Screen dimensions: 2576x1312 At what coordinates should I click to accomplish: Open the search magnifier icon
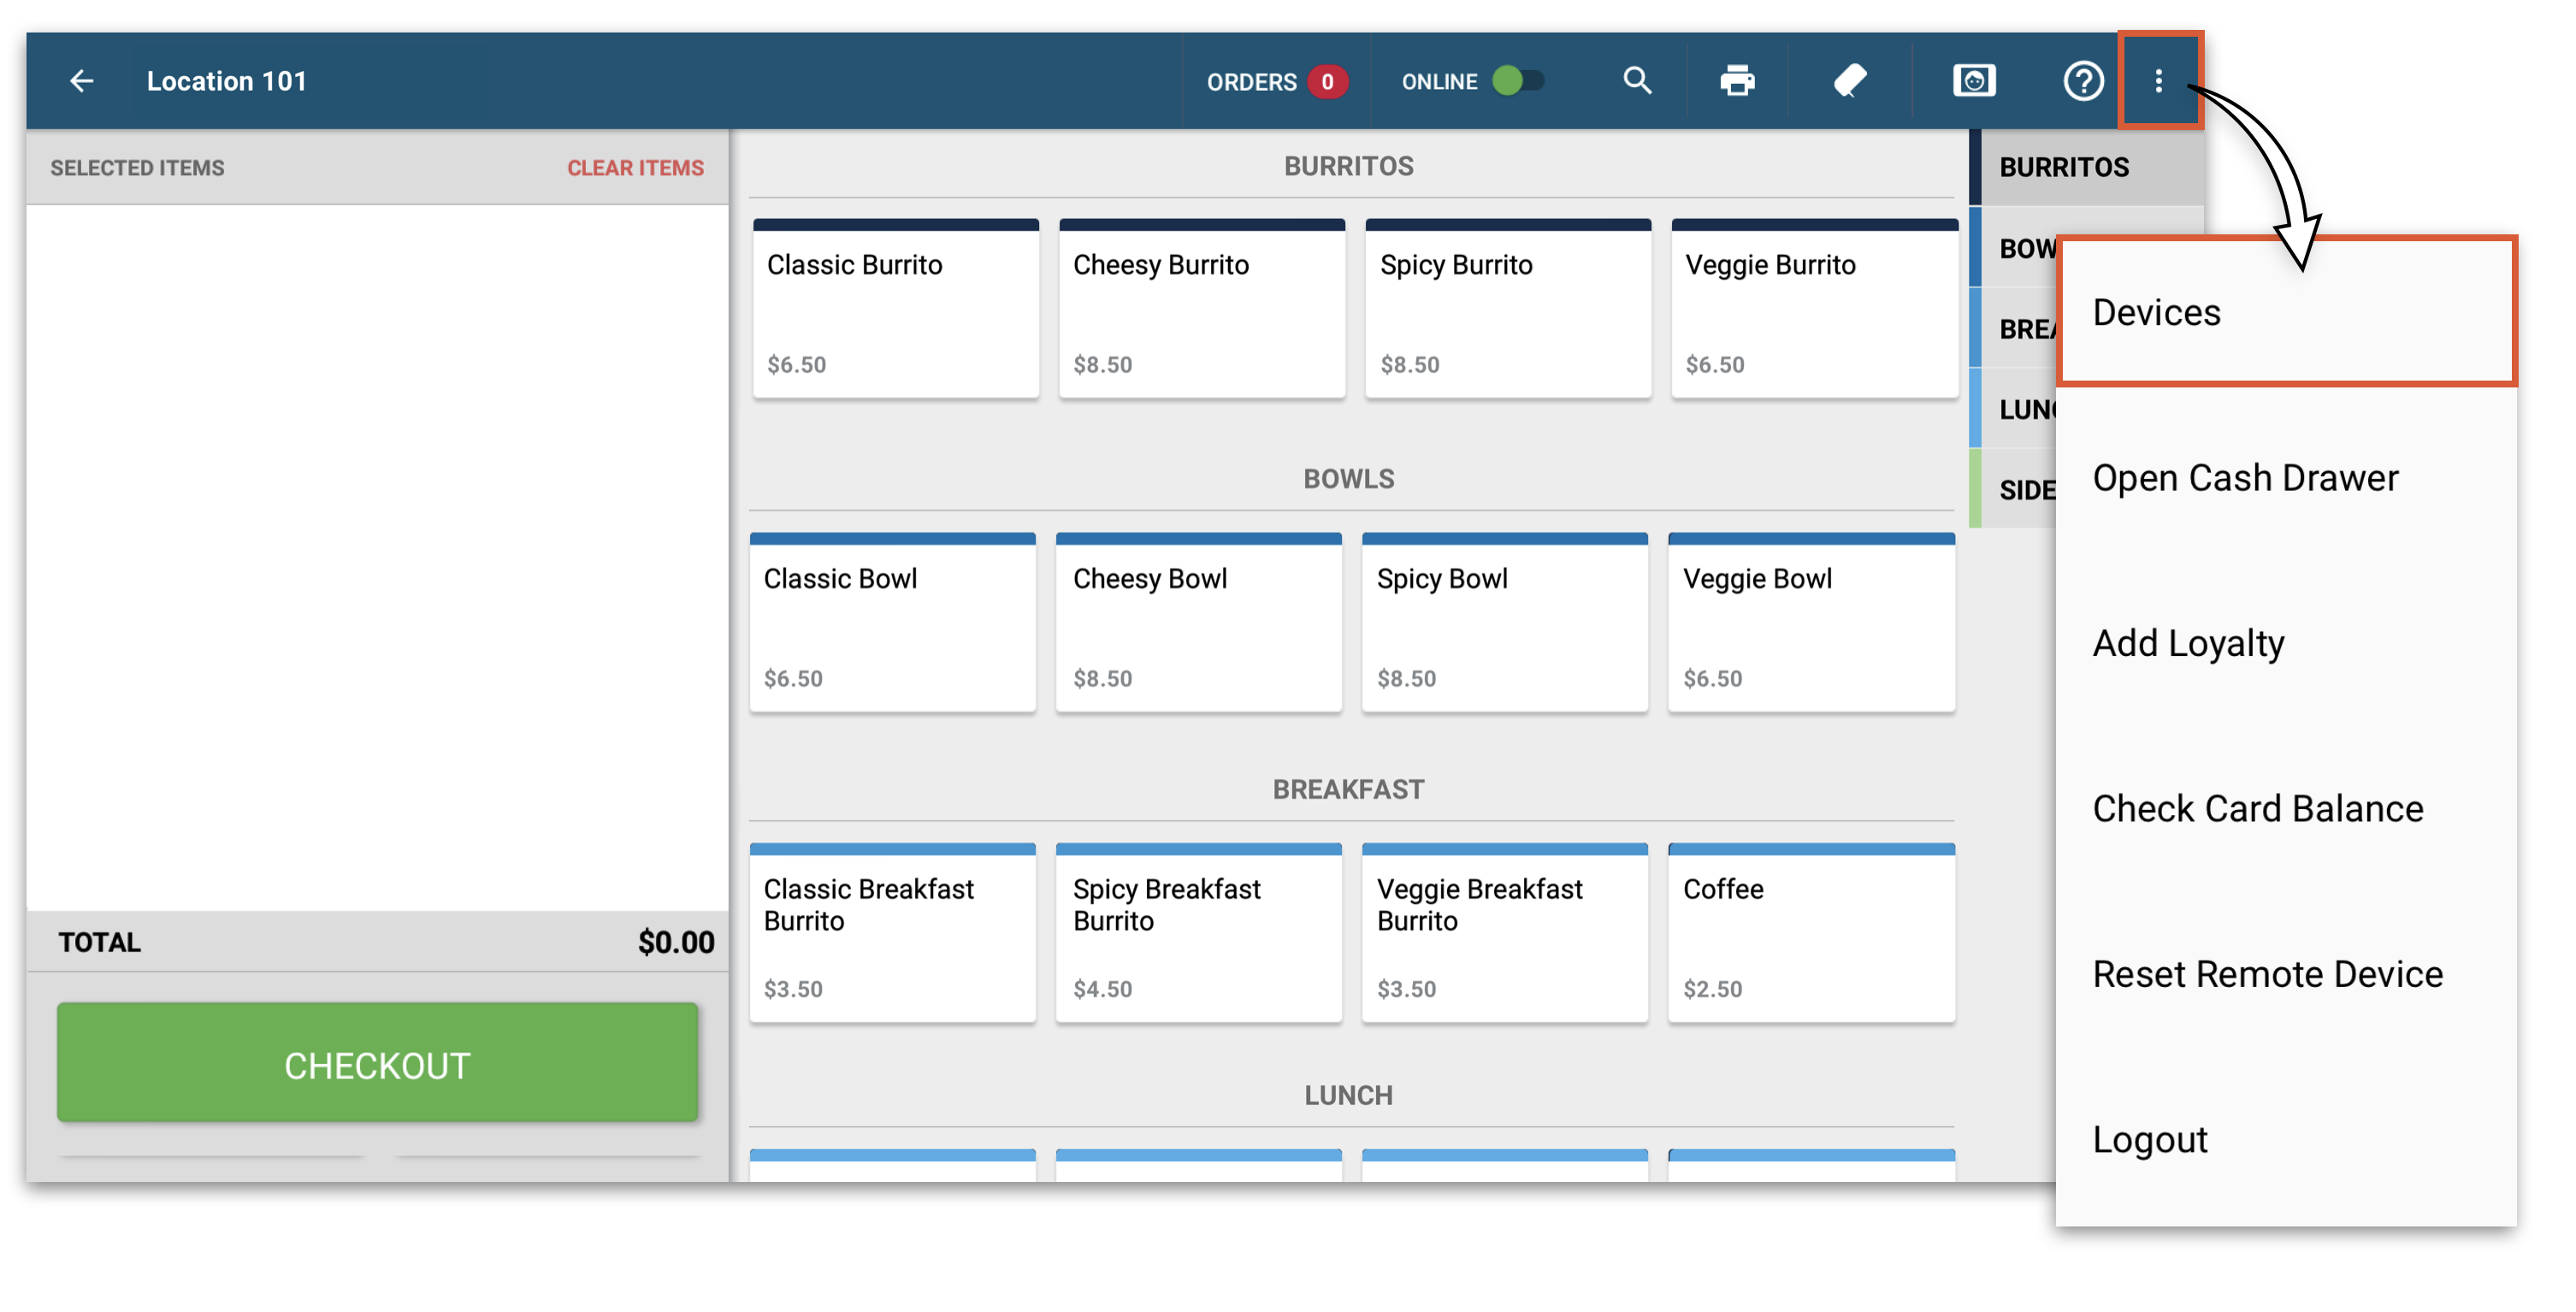click(x=1636, y=81)
